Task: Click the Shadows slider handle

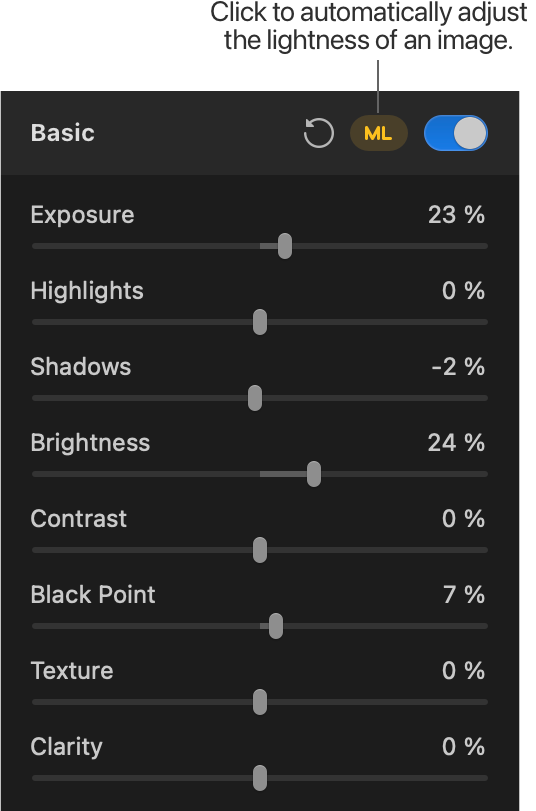Action: (255, 398)
